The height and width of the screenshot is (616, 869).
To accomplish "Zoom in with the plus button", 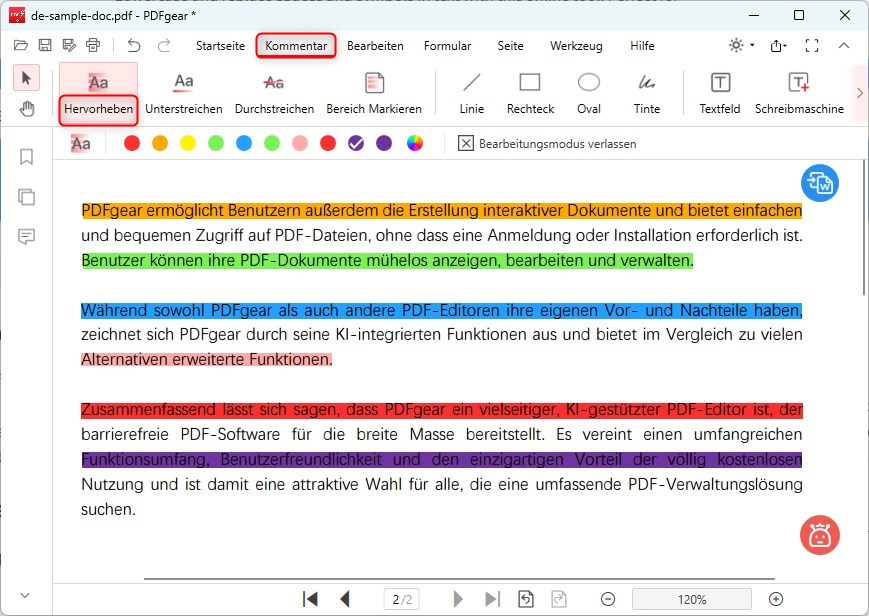I will pos(776,599).
